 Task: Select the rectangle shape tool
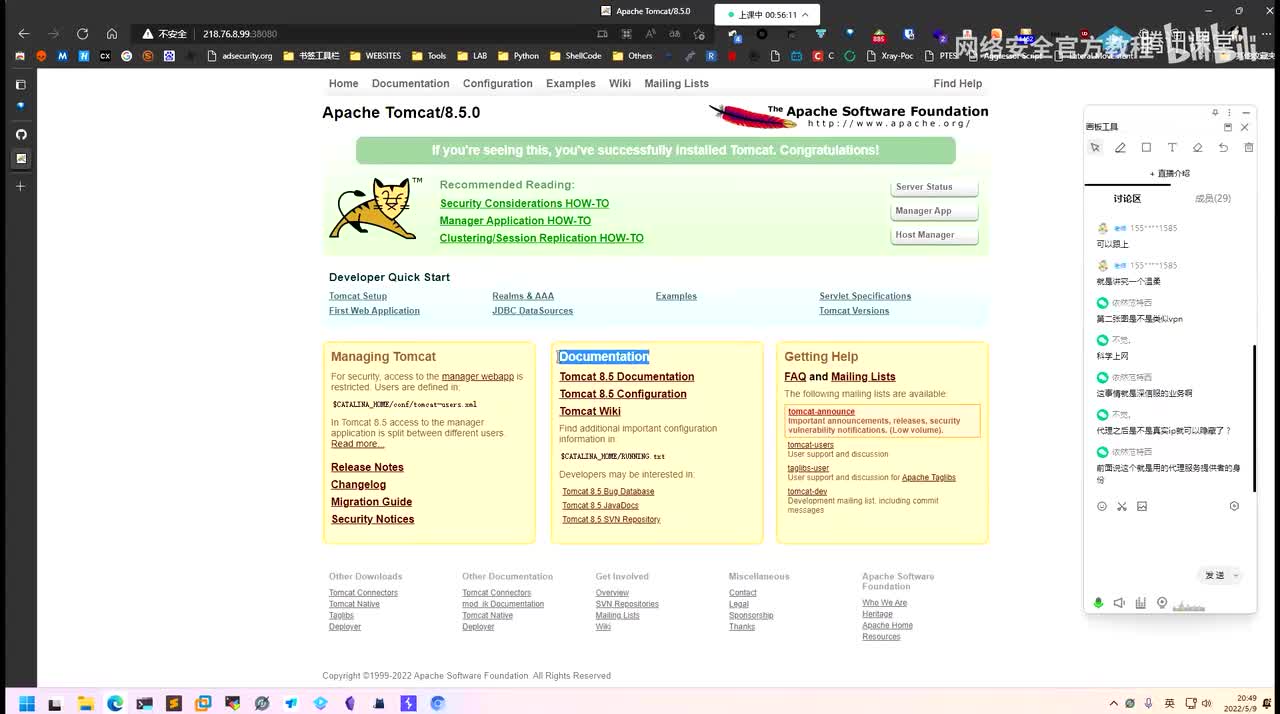tap(1146, 147)
